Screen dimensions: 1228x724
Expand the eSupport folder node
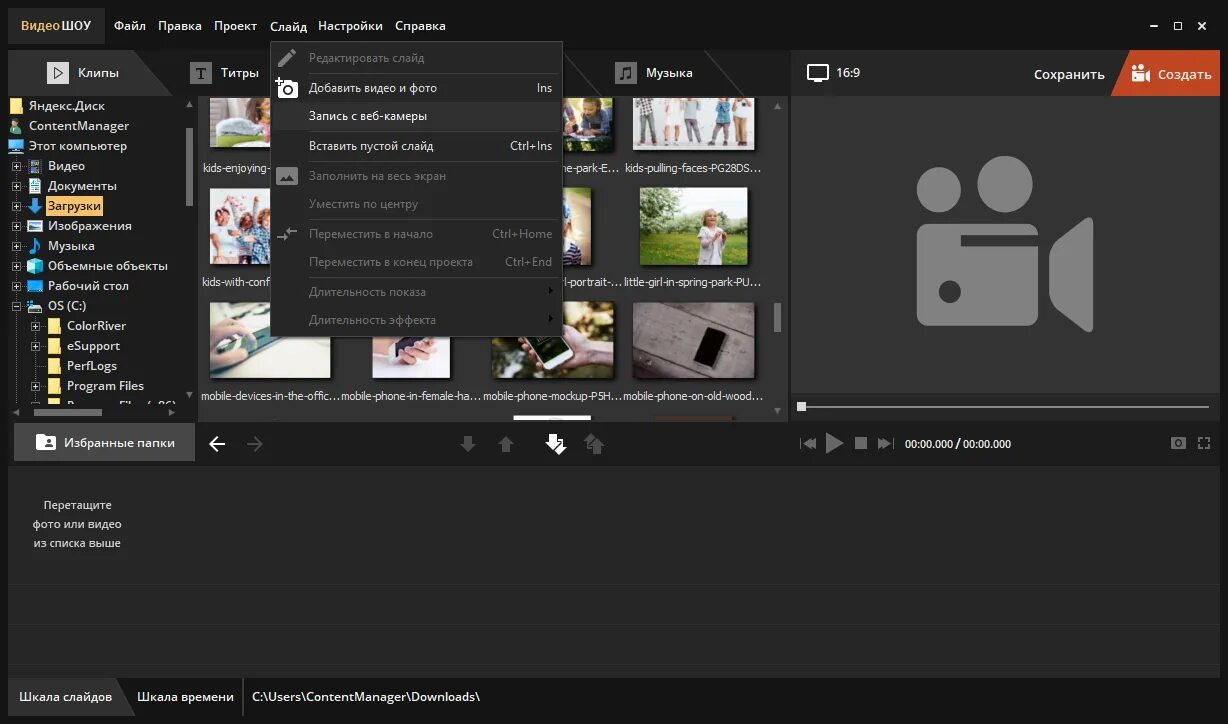click(36, 346)
